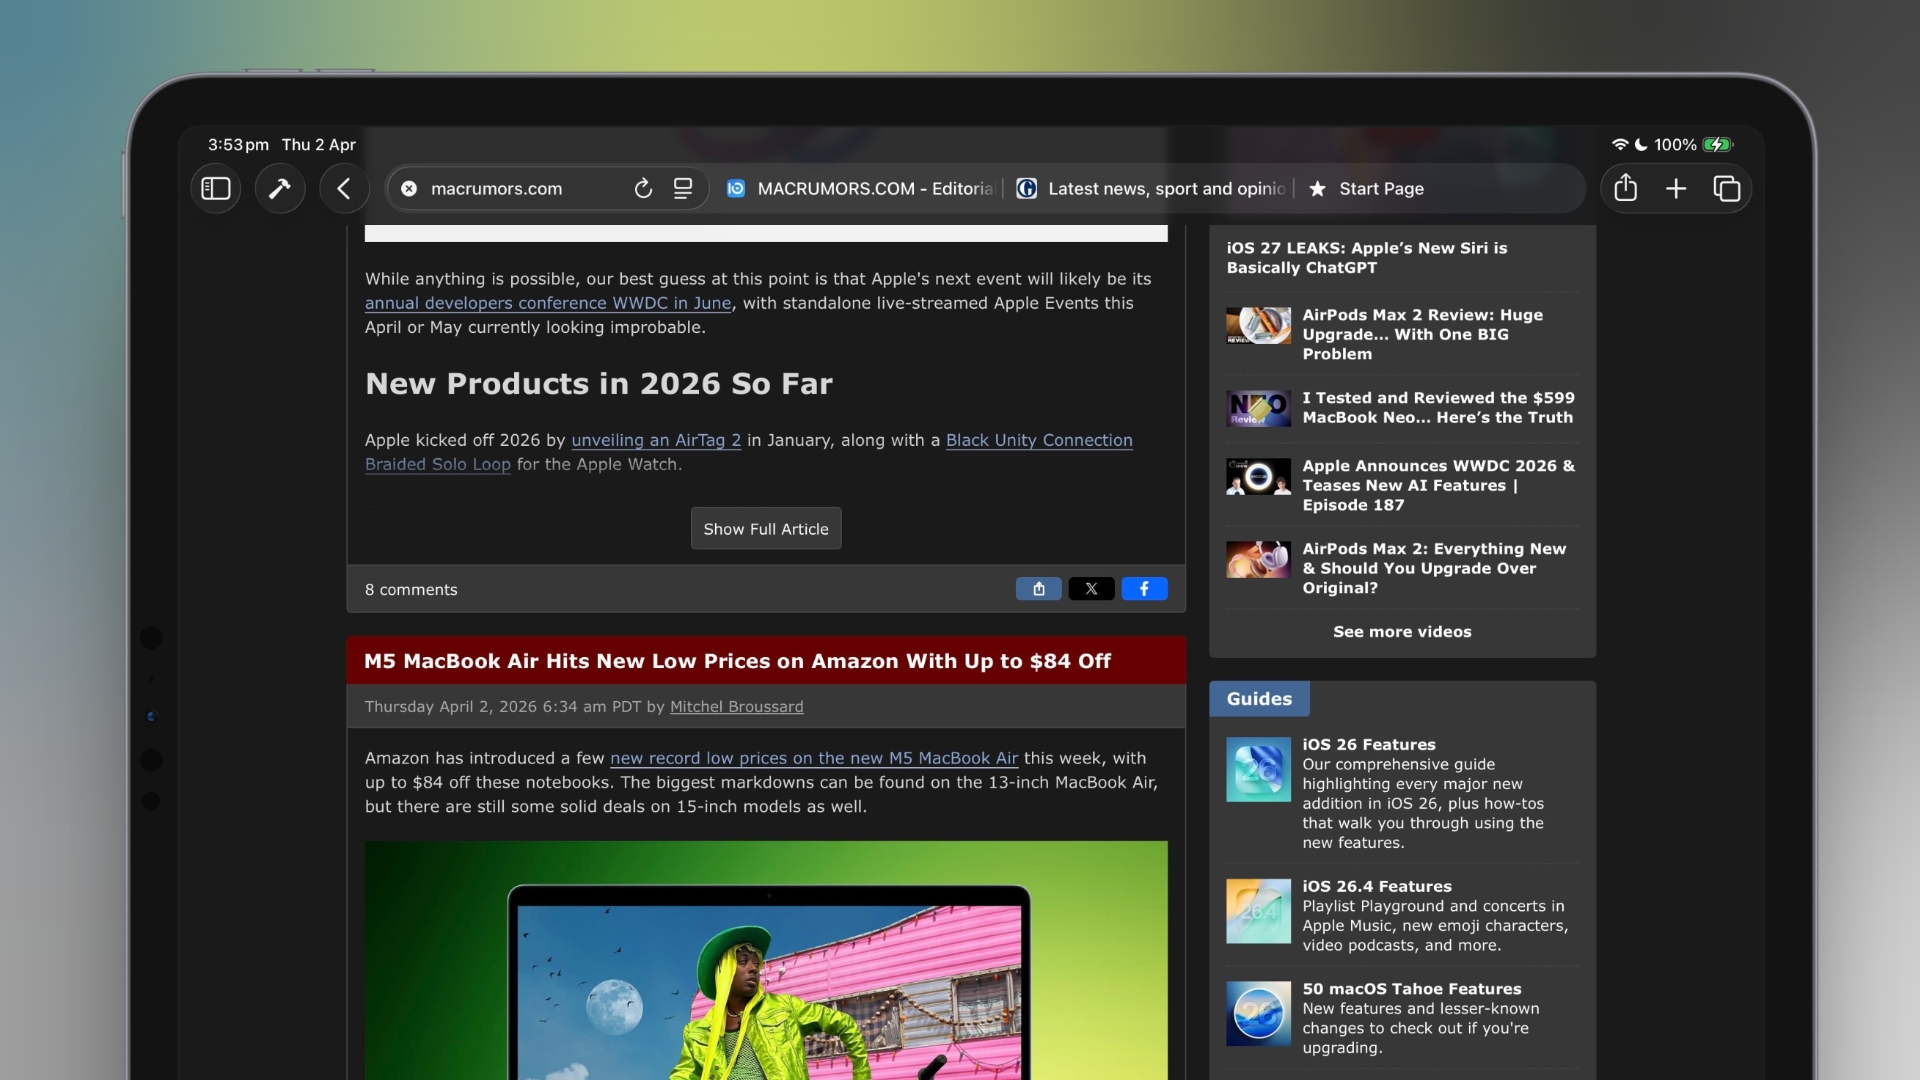Screen dimensions: 1920x1080
Task: Open the 'unveiling an AirTag 2' link
Action: tap(656, 440)
